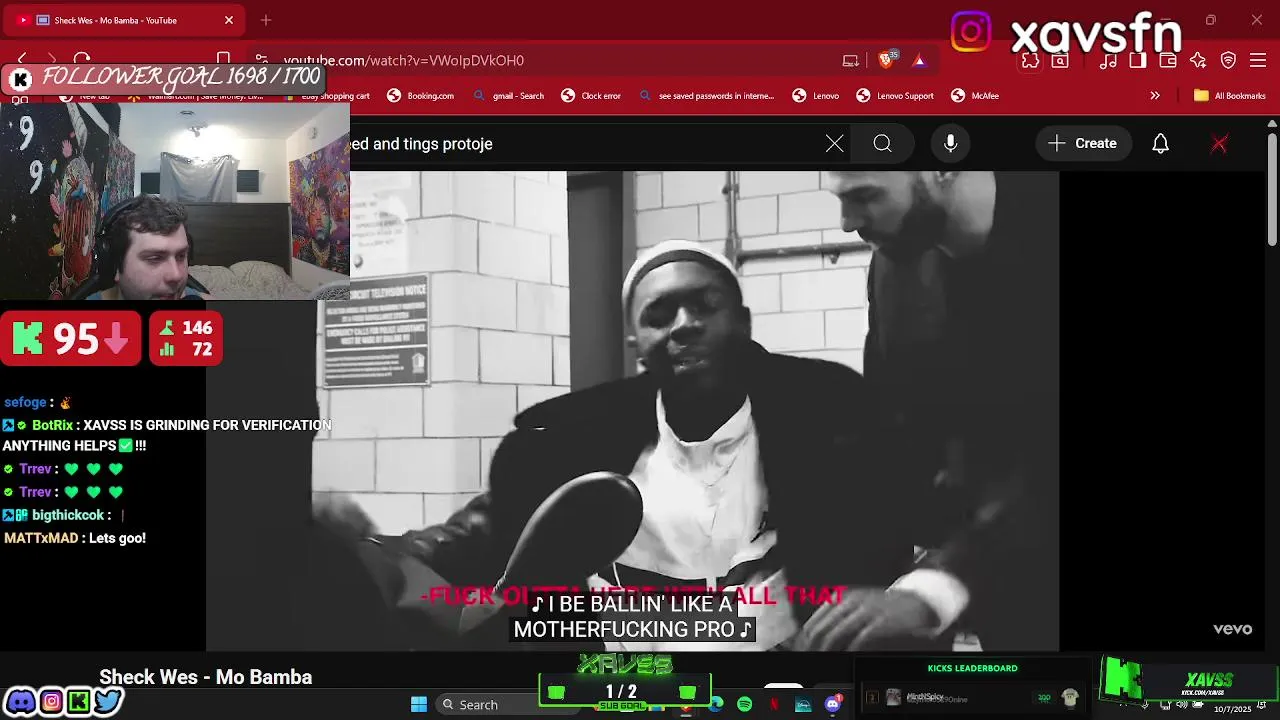Screen dimensions: 1280x720
Task: Click the YouTube Create button
Action: coord(1082,143)
